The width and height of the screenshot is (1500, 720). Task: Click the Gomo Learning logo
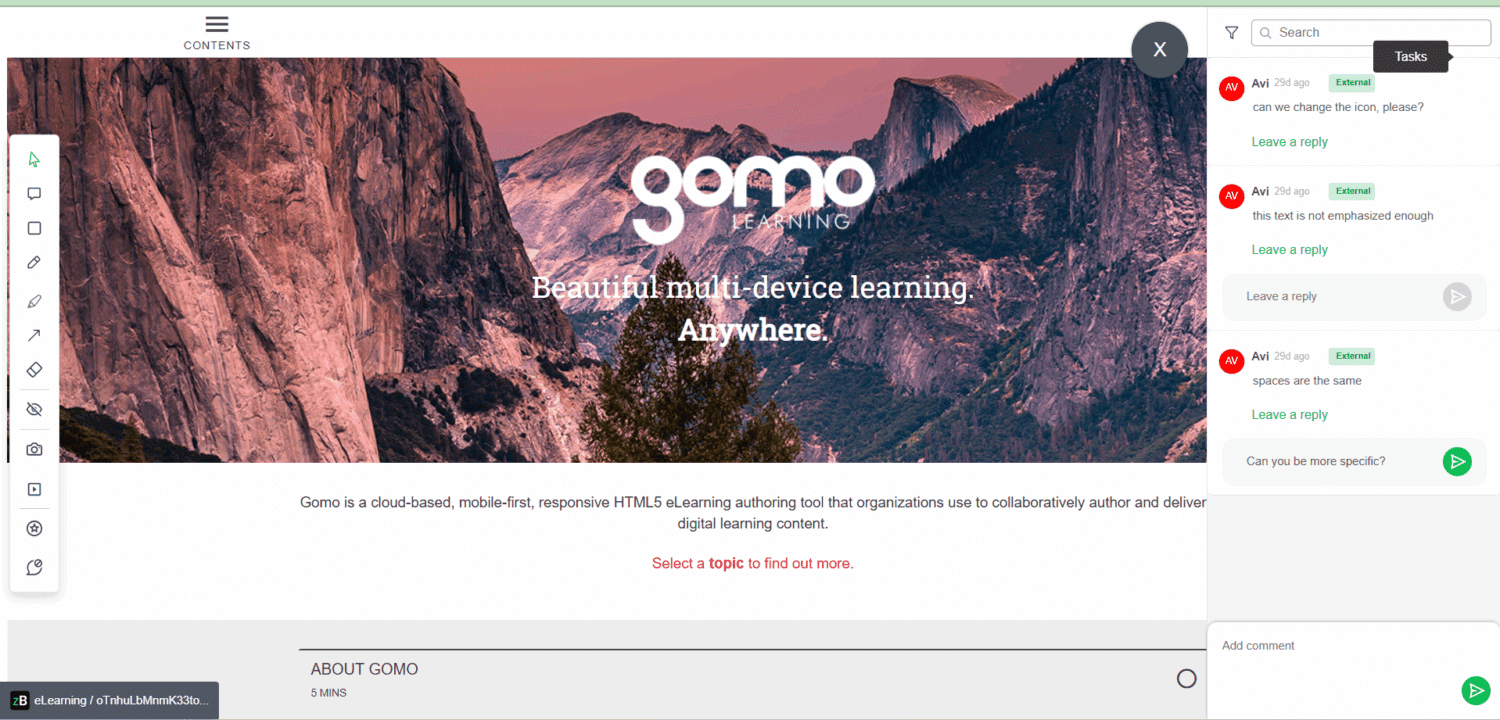752,199
